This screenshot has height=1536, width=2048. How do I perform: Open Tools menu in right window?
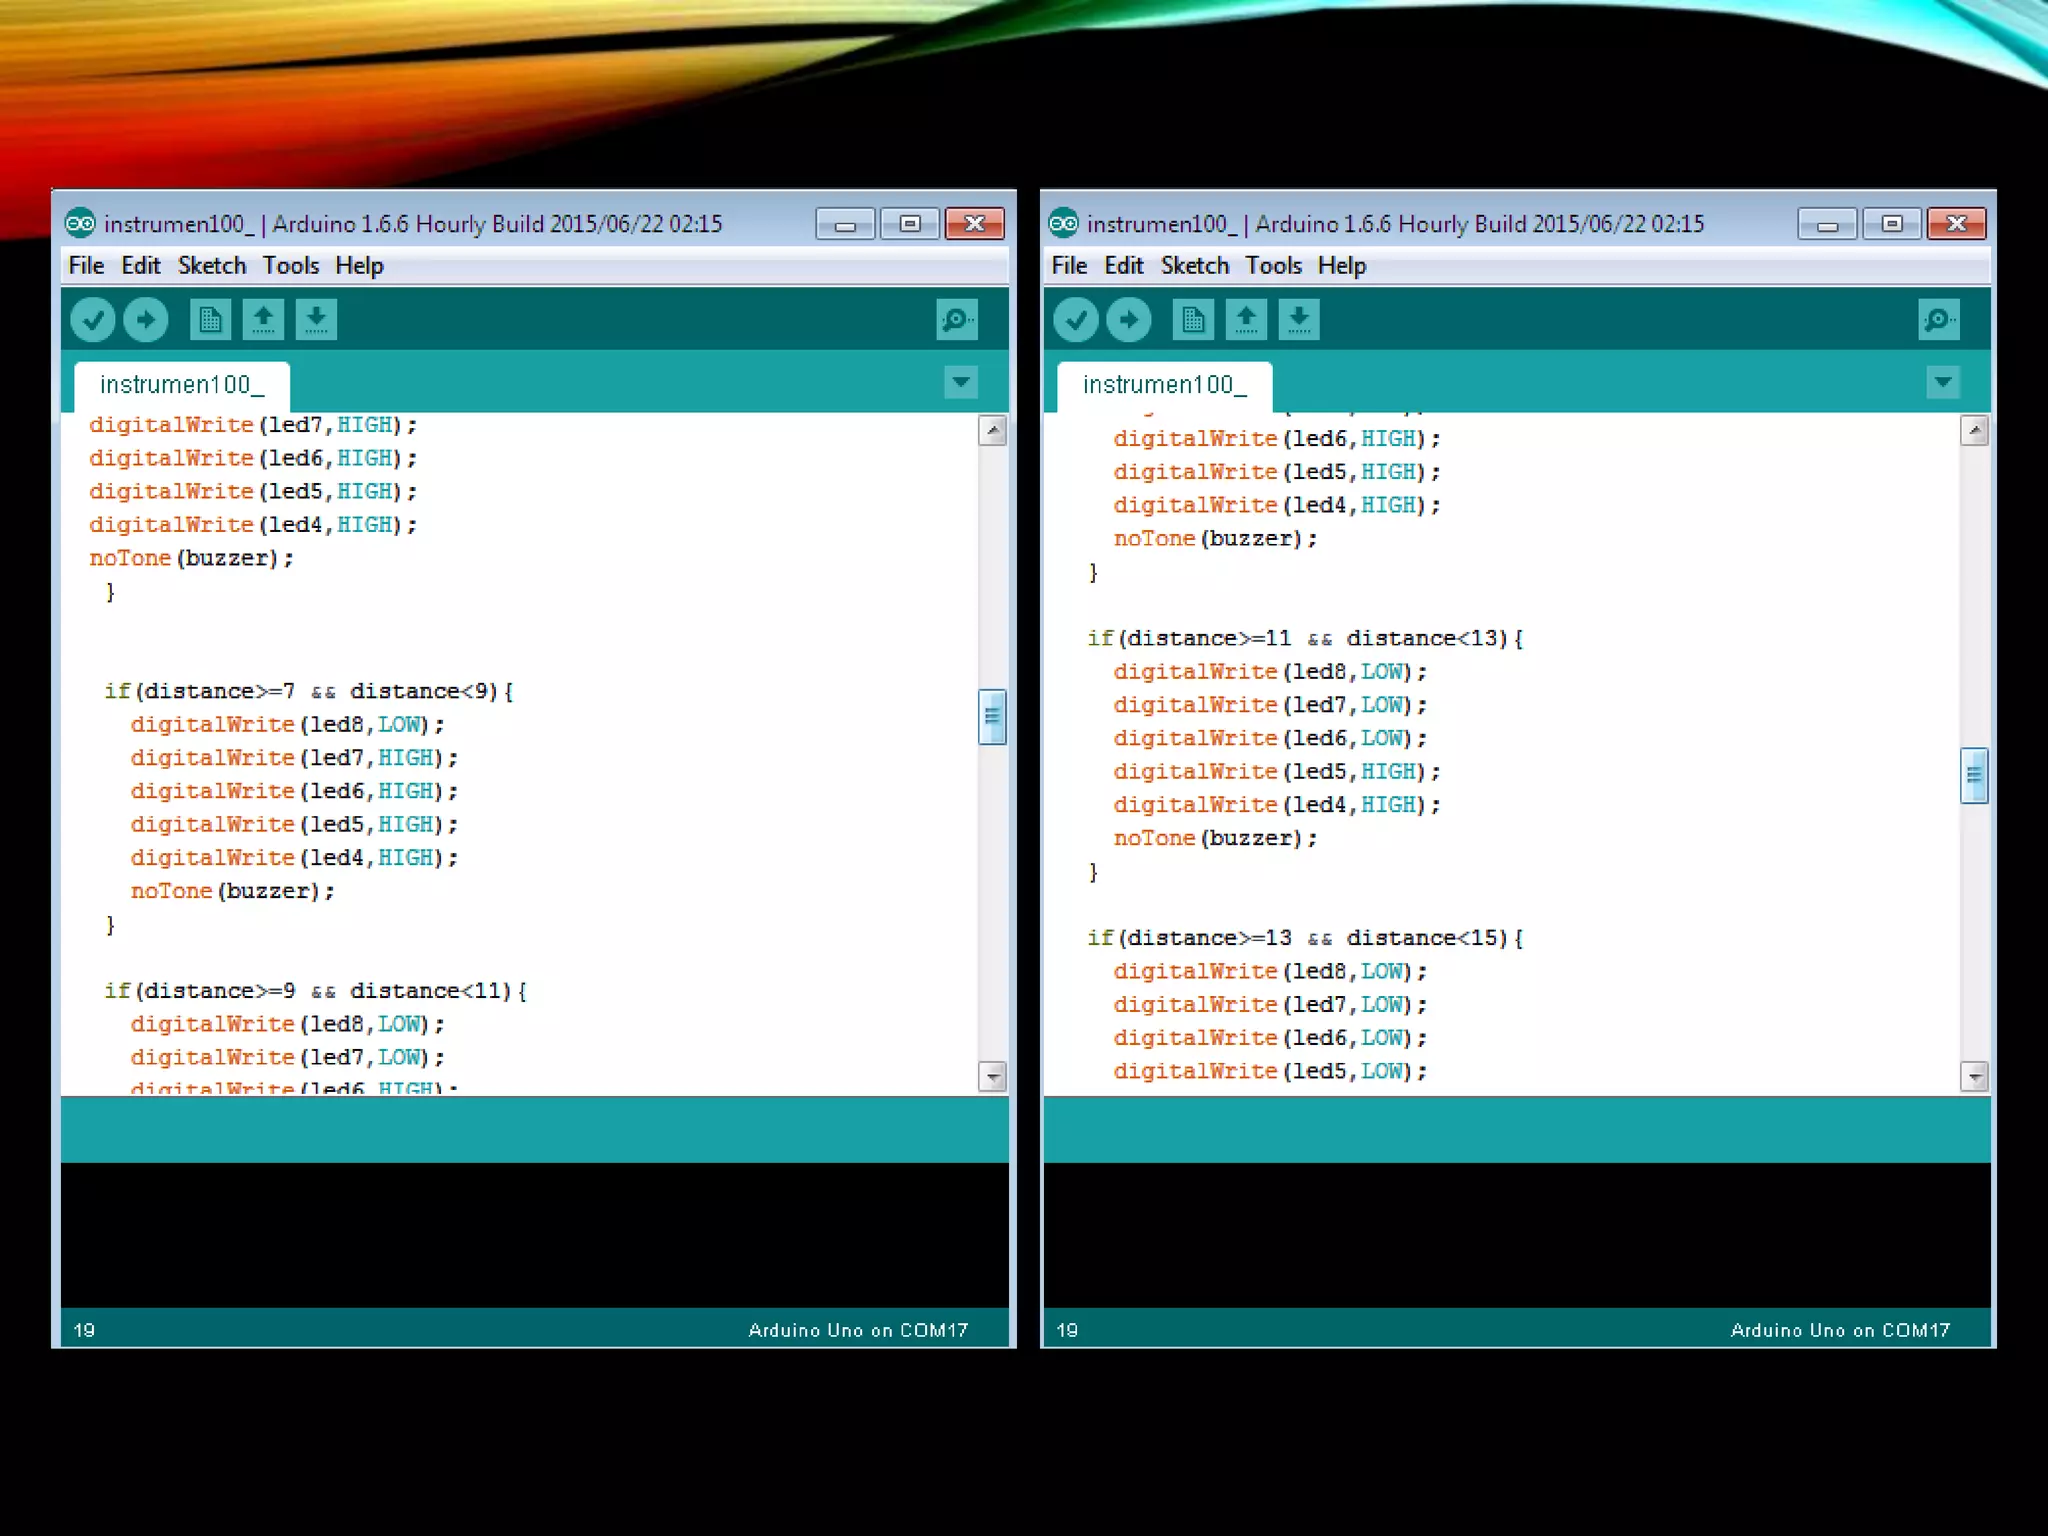[x=1273, y=266]
